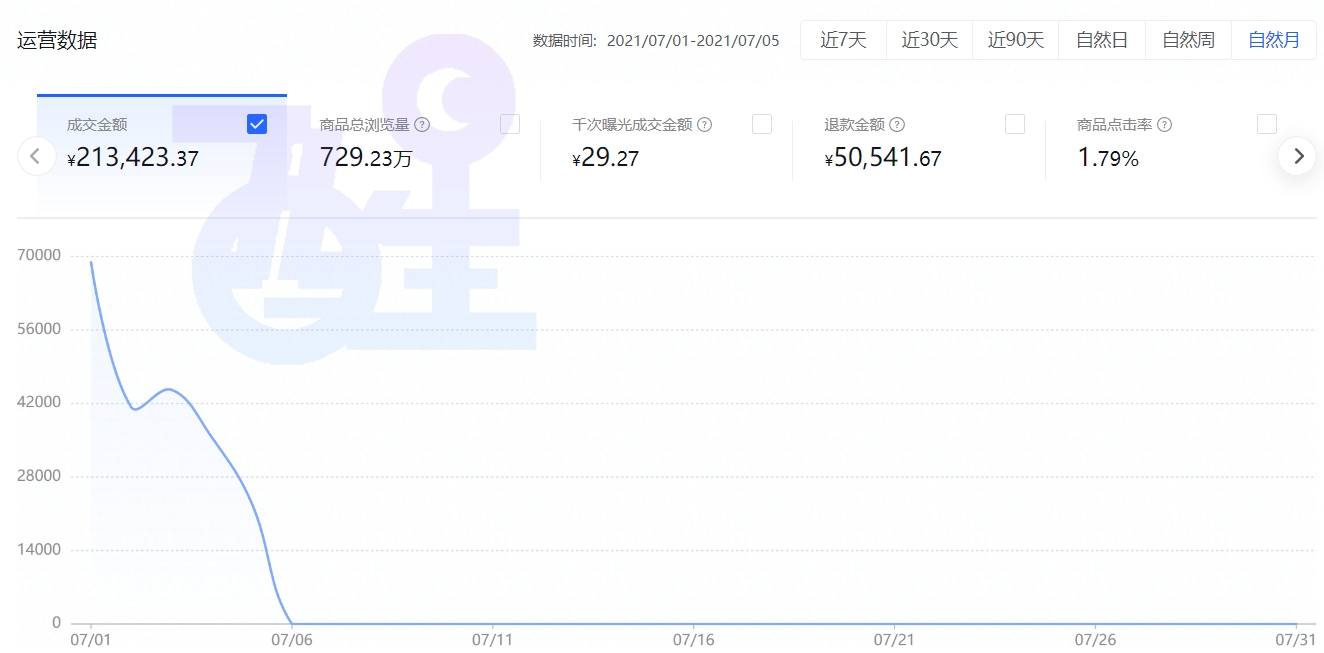Viewport: 1324px width, 653px height.
Task: Enable the 商品总浏览量 checkbox
Action: (509, 124)
